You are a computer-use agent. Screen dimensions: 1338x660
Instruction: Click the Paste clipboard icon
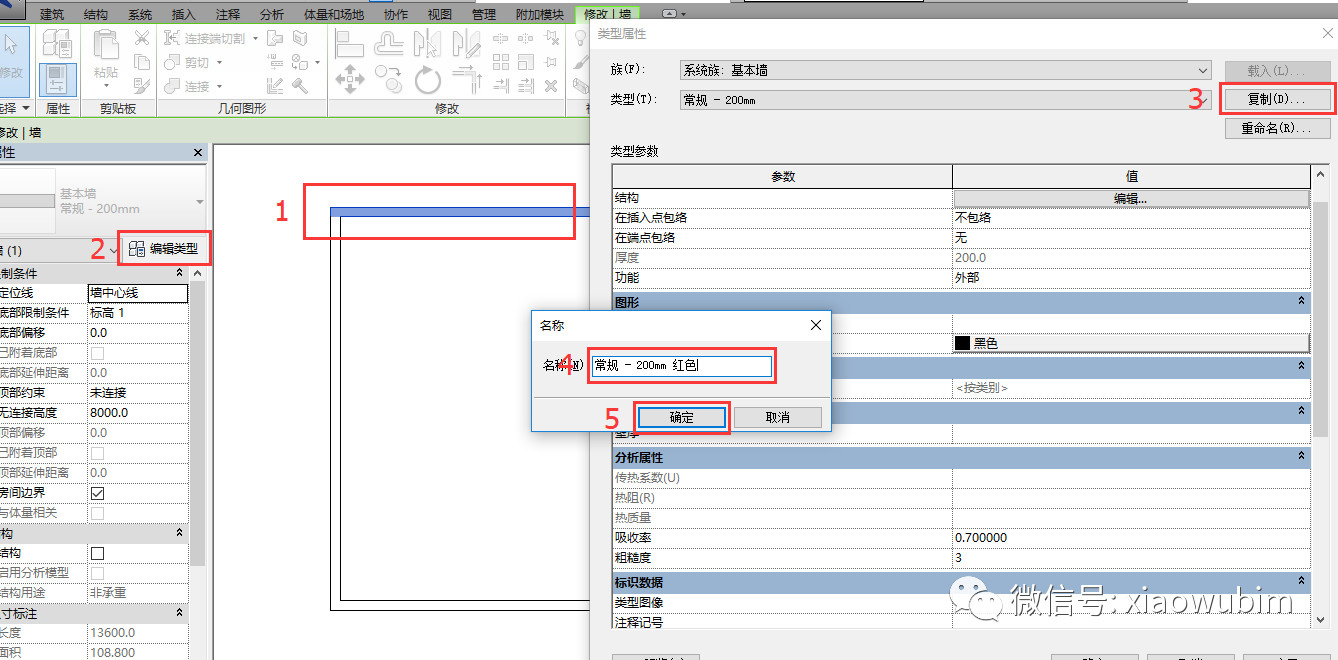point(106,45)
